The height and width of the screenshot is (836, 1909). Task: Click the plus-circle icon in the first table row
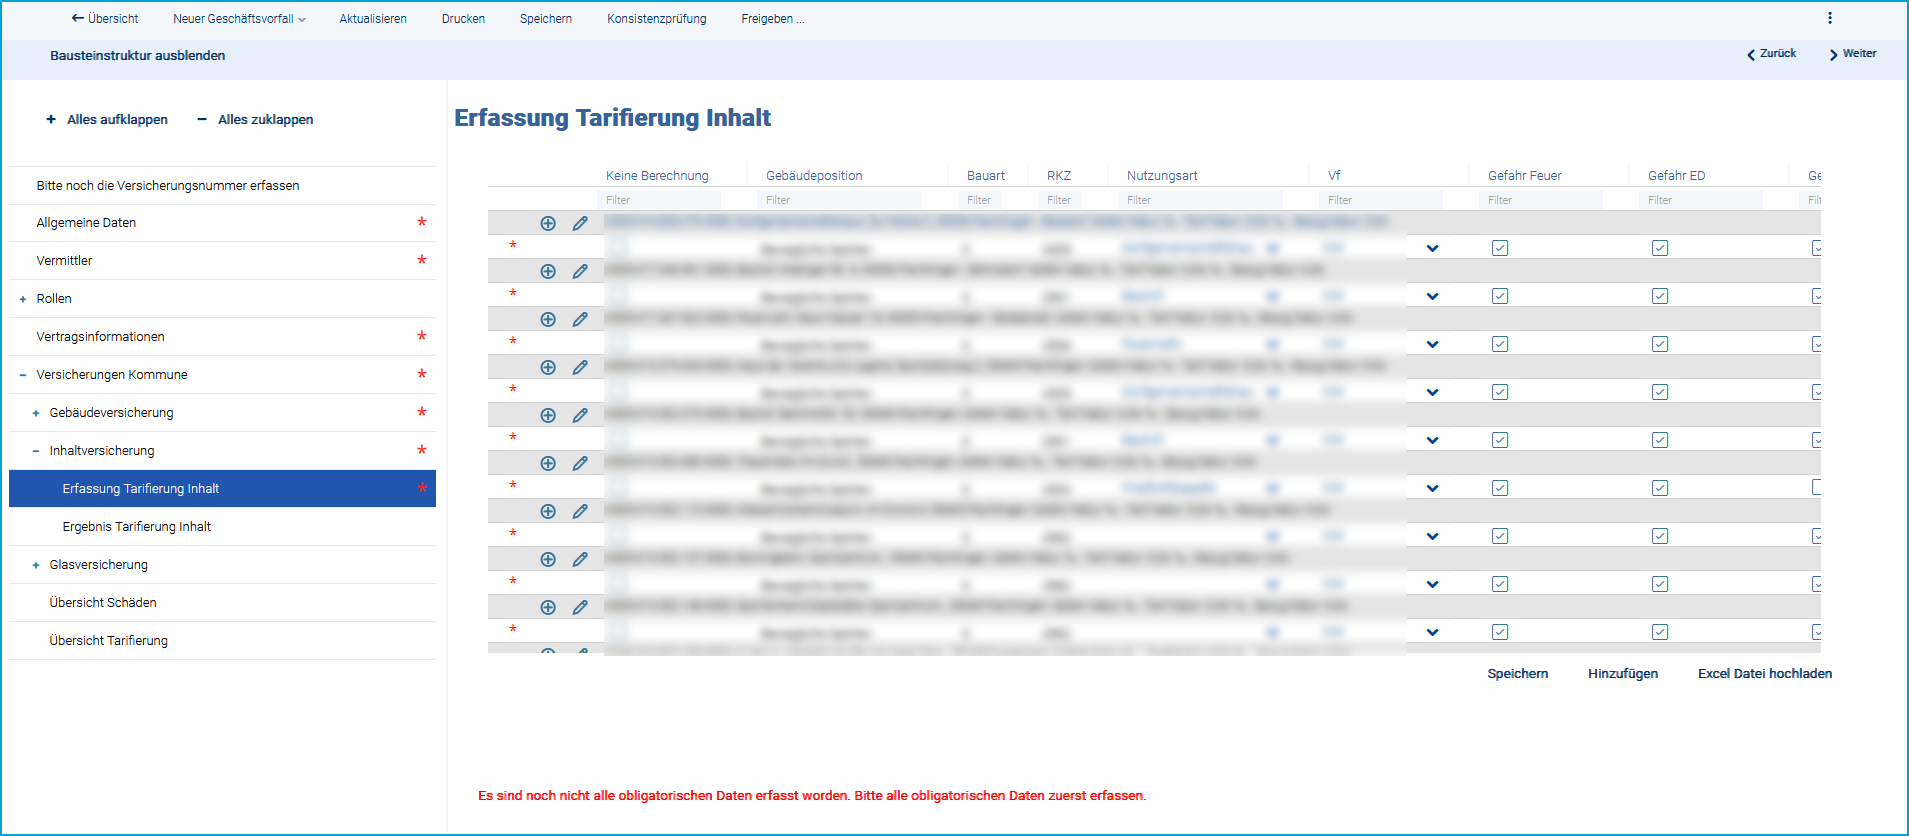click(548, 223)
